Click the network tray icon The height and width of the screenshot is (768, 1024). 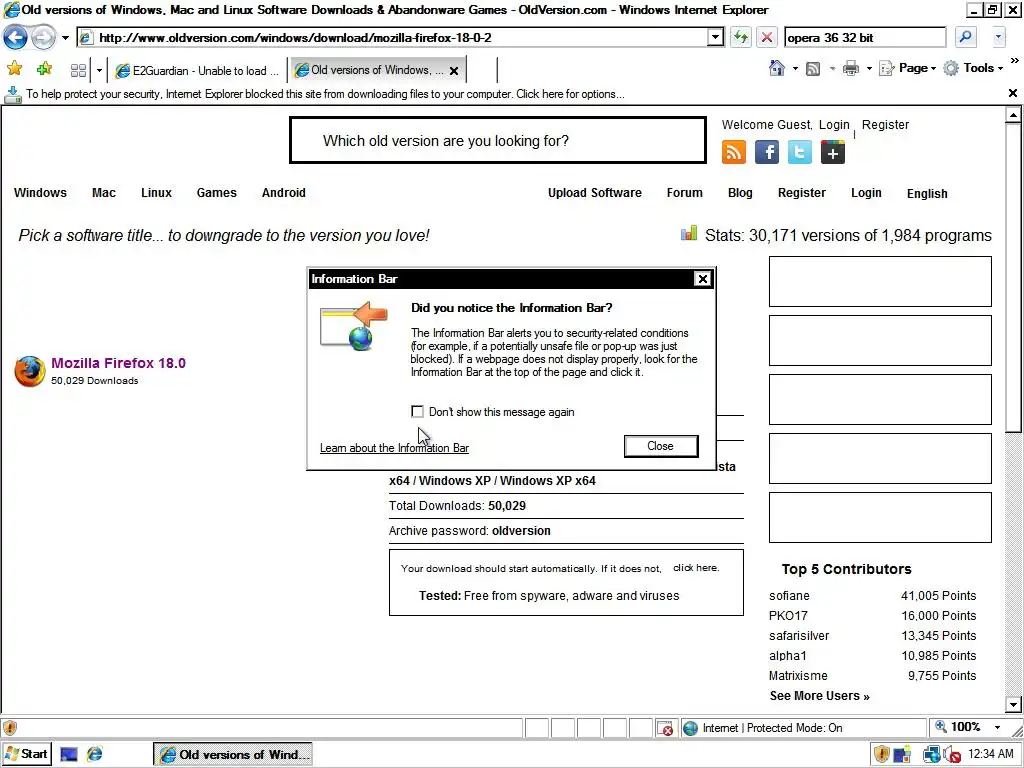[x=931, y=754]
